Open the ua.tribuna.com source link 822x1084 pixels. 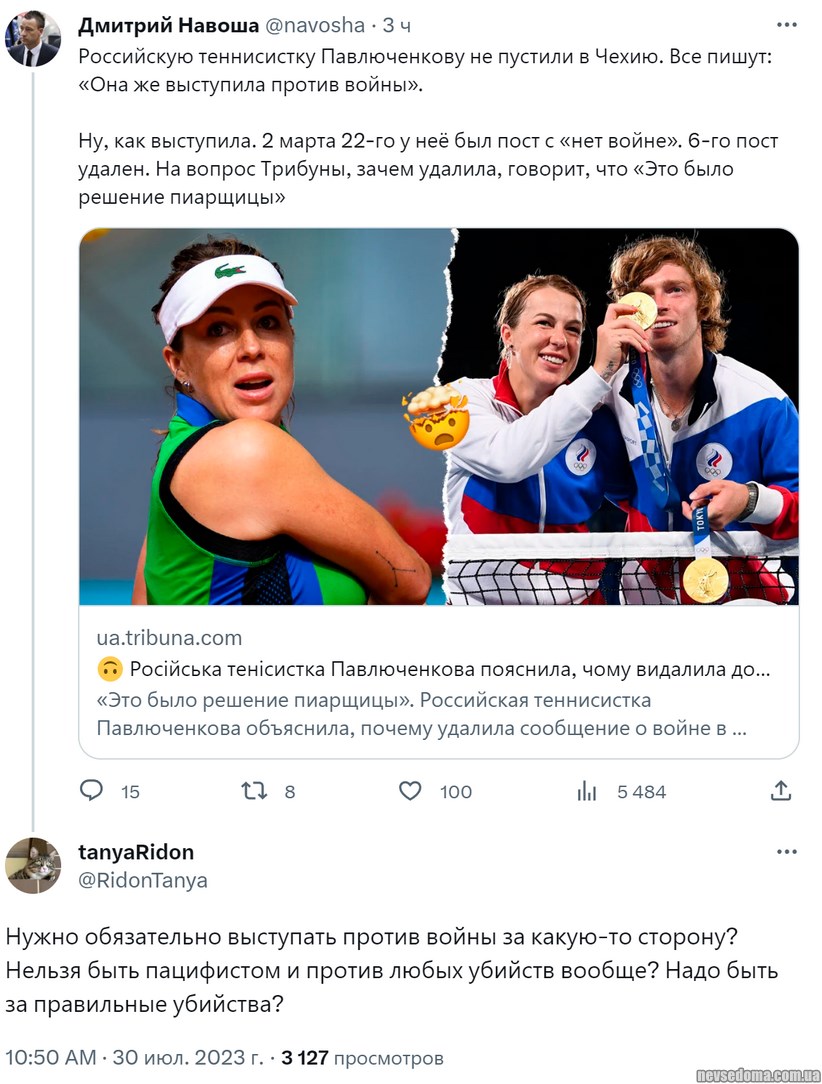coord(169,637)
